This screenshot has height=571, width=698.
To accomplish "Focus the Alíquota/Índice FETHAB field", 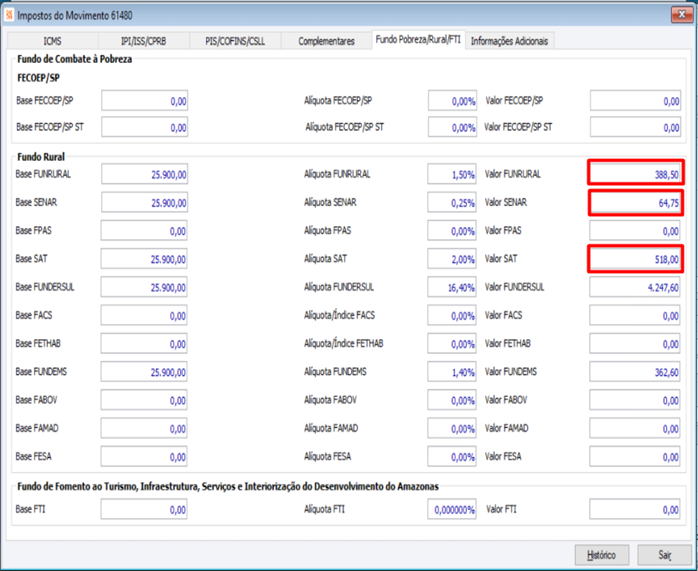I will pos(452,343).
